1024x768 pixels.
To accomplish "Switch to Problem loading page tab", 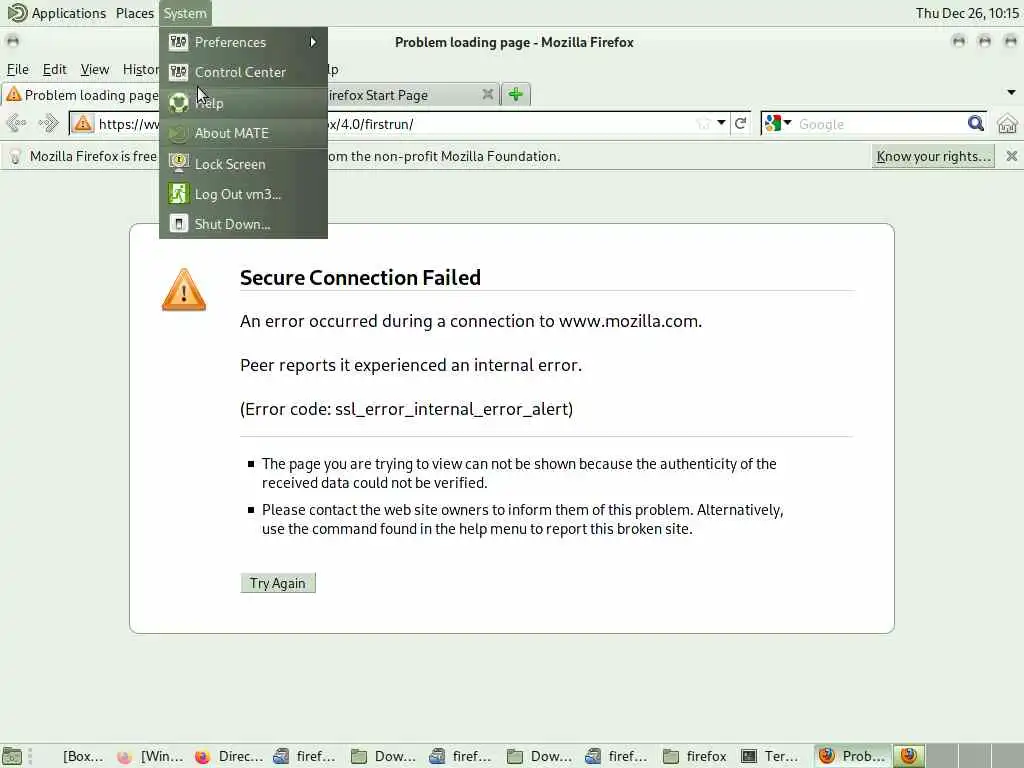I will [81, 95].
